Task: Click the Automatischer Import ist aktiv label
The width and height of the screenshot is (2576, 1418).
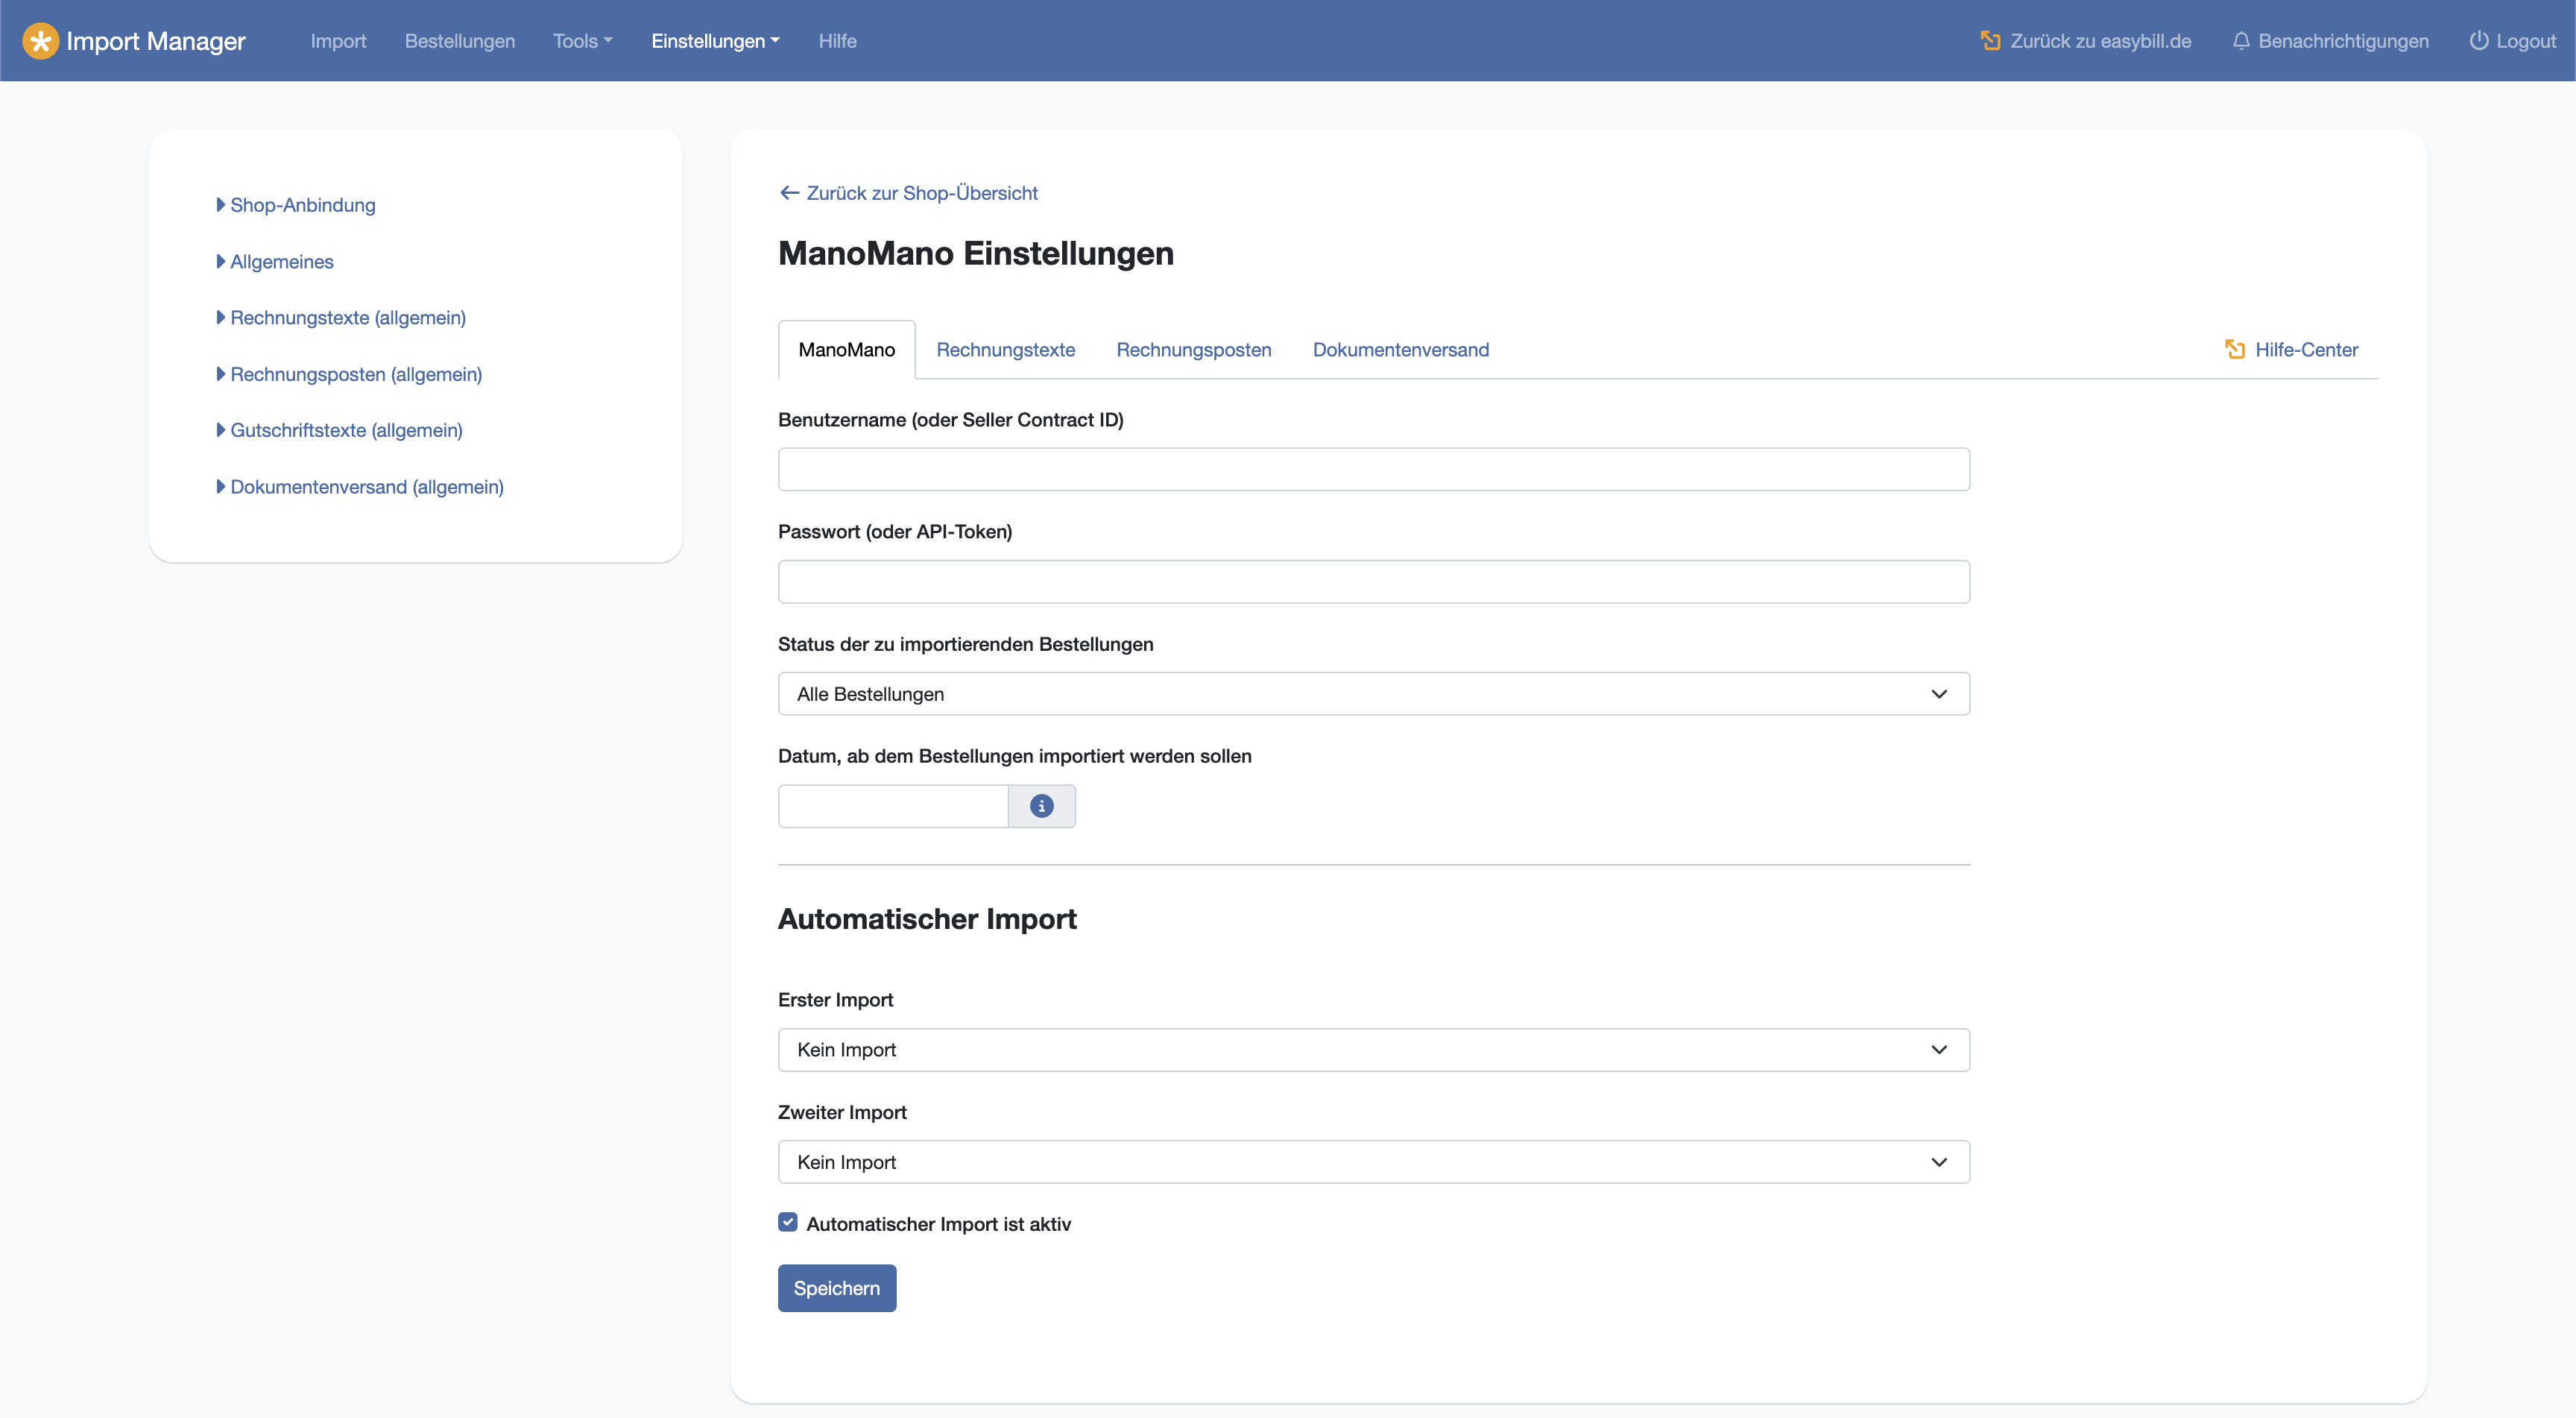Action: click(x=938, y=1224)
